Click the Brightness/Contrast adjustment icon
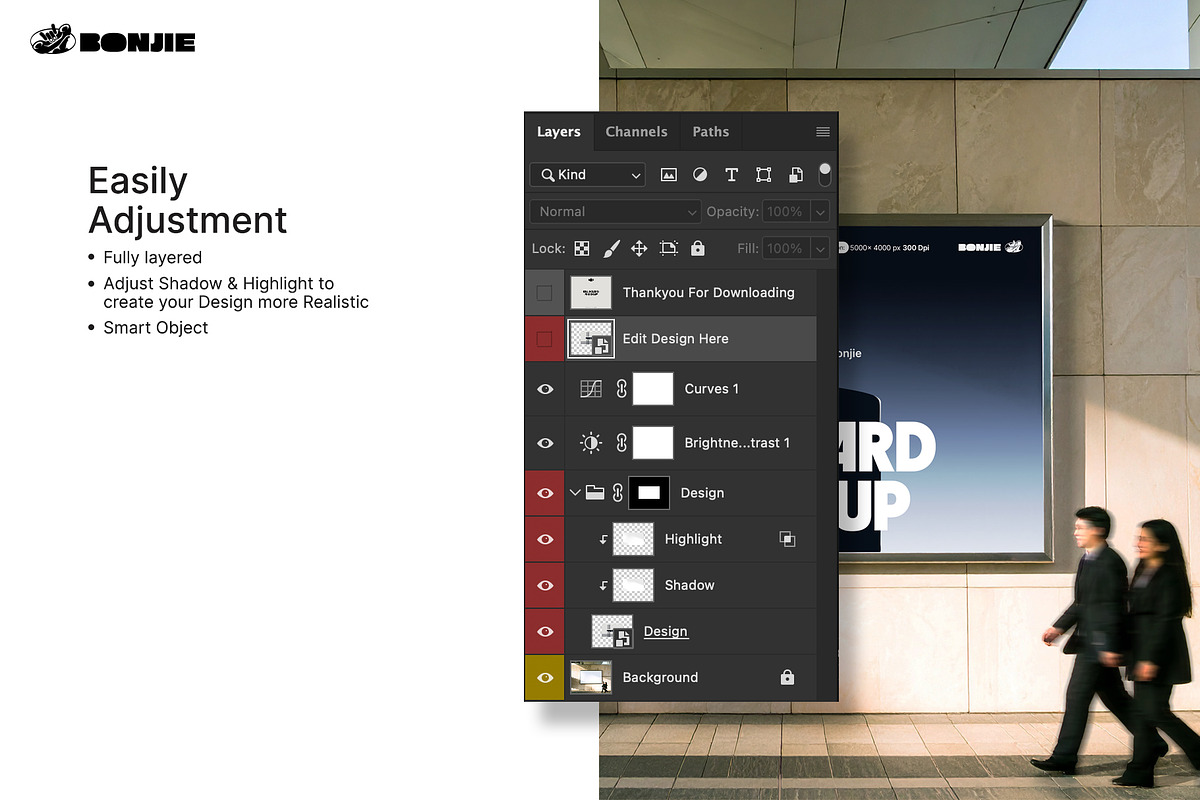Screen dimensions: 1200x800 point(591,443)
